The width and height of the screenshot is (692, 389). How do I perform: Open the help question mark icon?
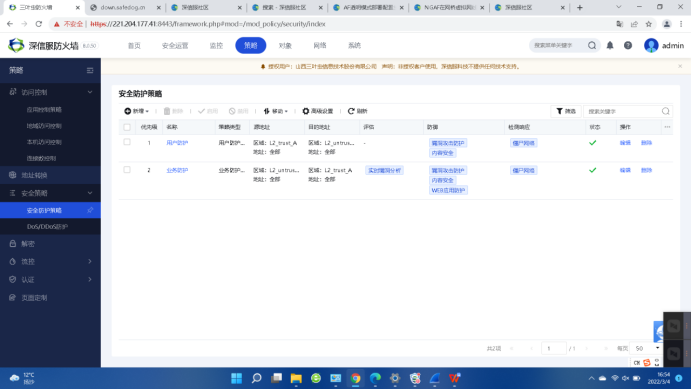click(628, 45)
